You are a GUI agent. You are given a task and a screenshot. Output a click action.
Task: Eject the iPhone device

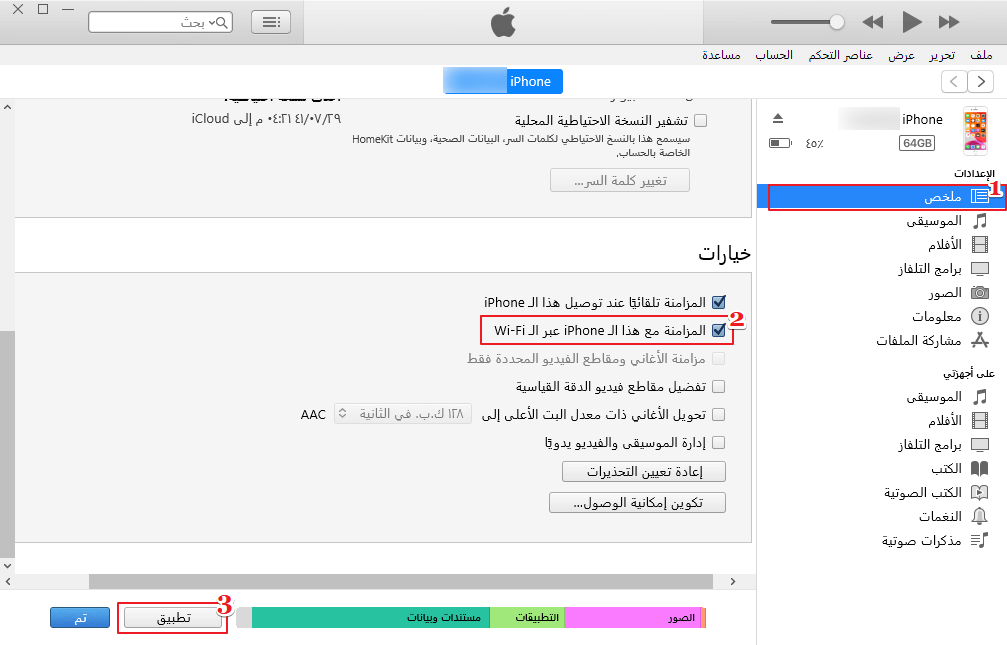[778, 118]
